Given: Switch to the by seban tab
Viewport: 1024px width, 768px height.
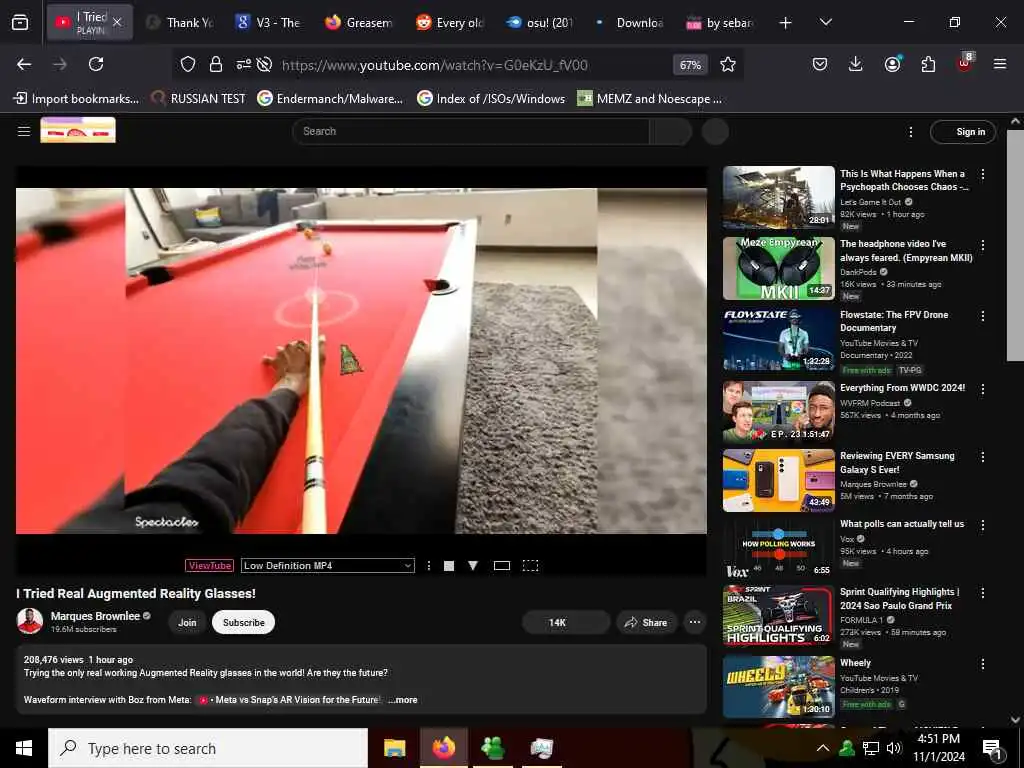Looking at the screenshot, I should [x=720, y=22].
